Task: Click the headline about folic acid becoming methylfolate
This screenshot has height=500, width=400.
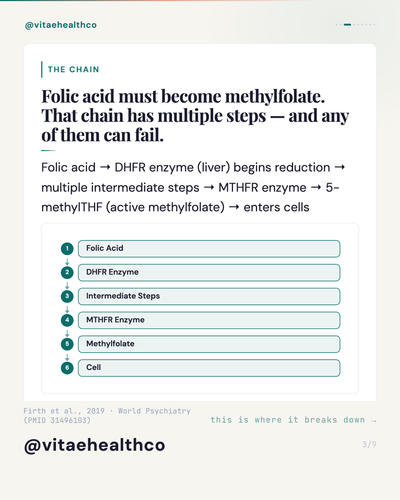Action: (x=195, y=116)
